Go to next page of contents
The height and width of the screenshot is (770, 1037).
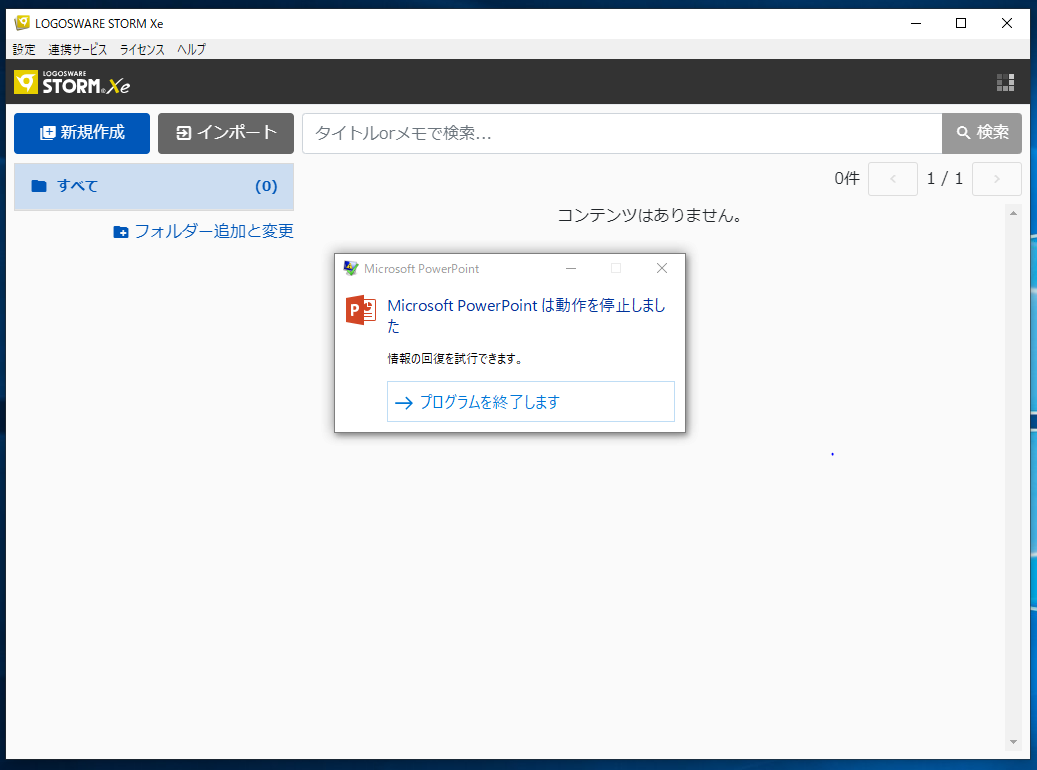pyautogui.click(x=997, y=179)
